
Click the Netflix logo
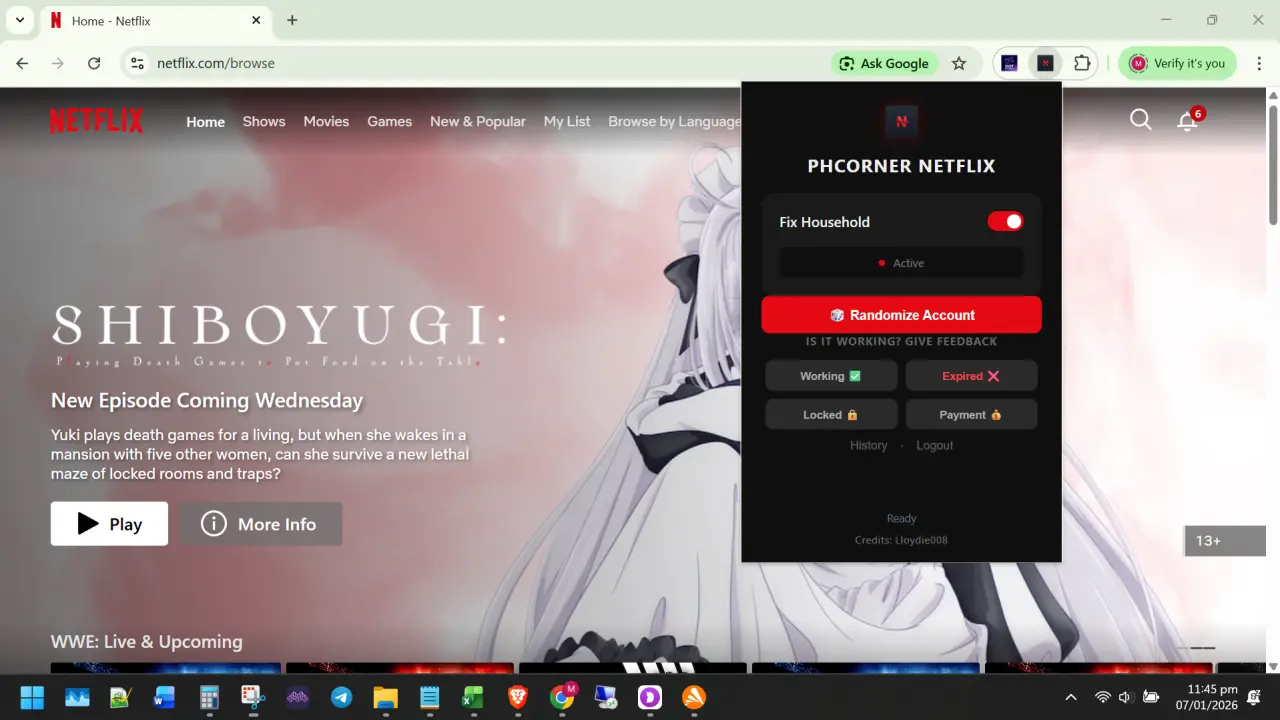(x=97, y=121)
